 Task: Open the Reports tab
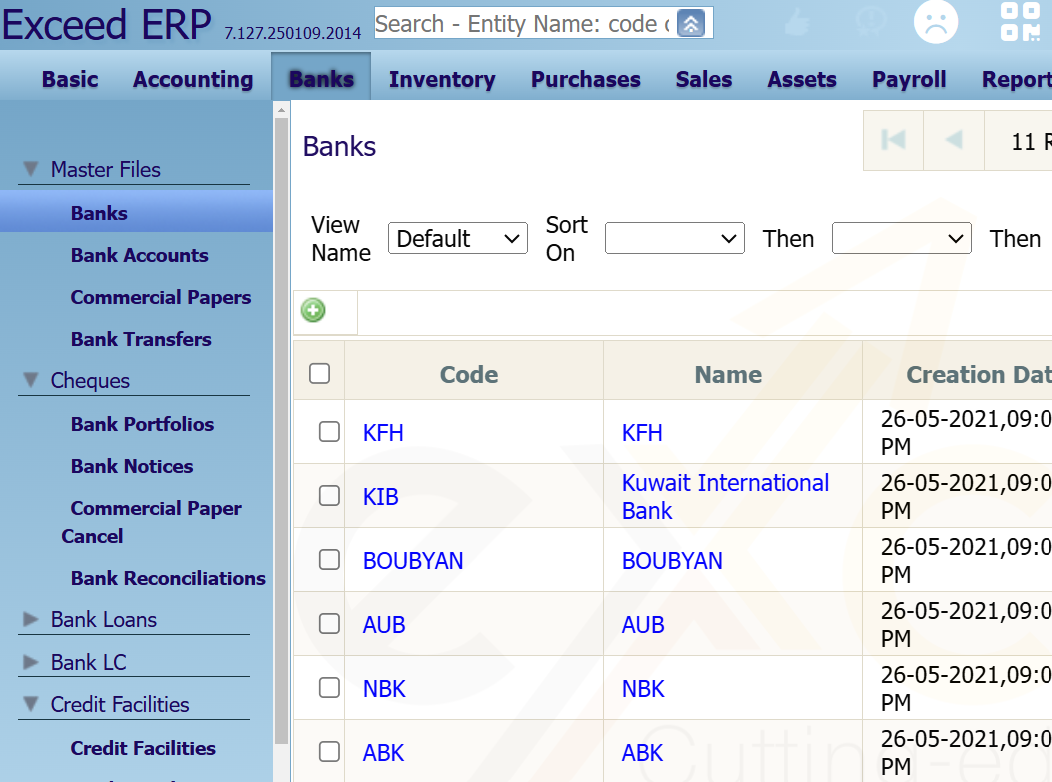coord(1016,79)
